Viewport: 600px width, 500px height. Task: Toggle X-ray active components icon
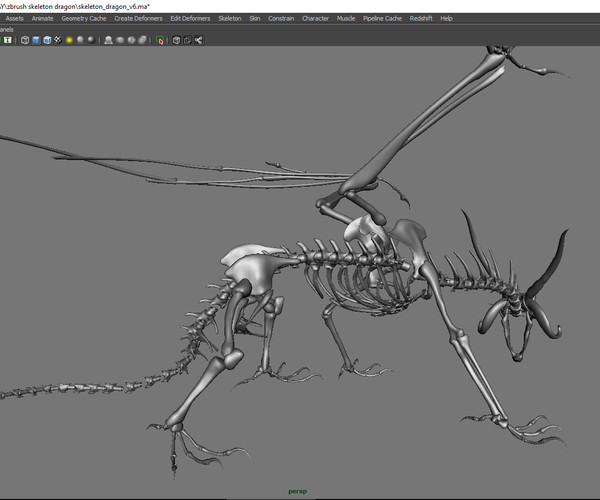pyautogui.click(x=188, y=40)
